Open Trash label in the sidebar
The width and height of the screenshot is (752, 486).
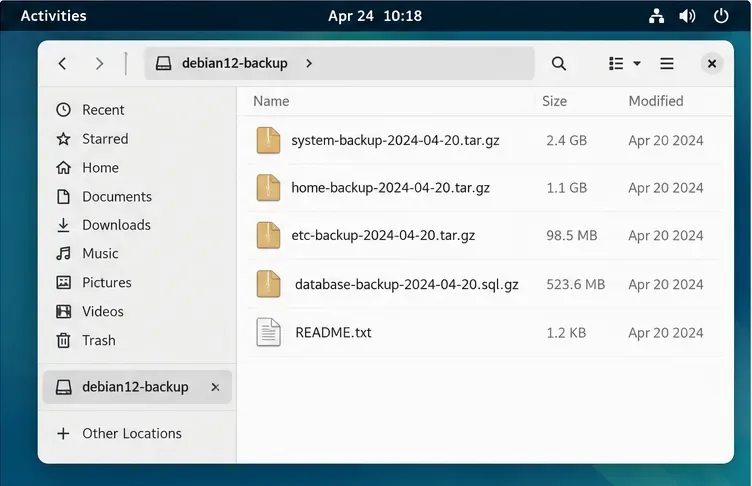click(99, 340)
